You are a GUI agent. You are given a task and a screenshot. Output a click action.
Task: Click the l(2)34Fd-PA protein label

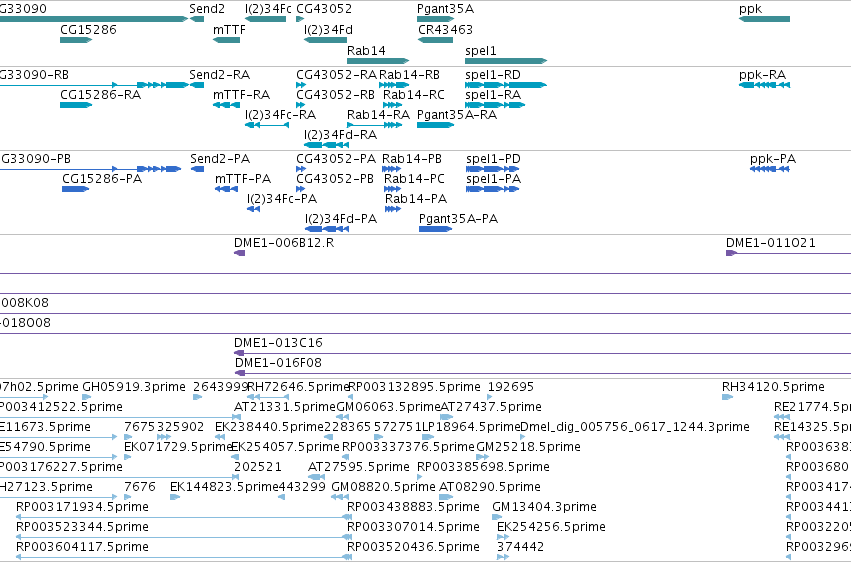click(341, 219)
